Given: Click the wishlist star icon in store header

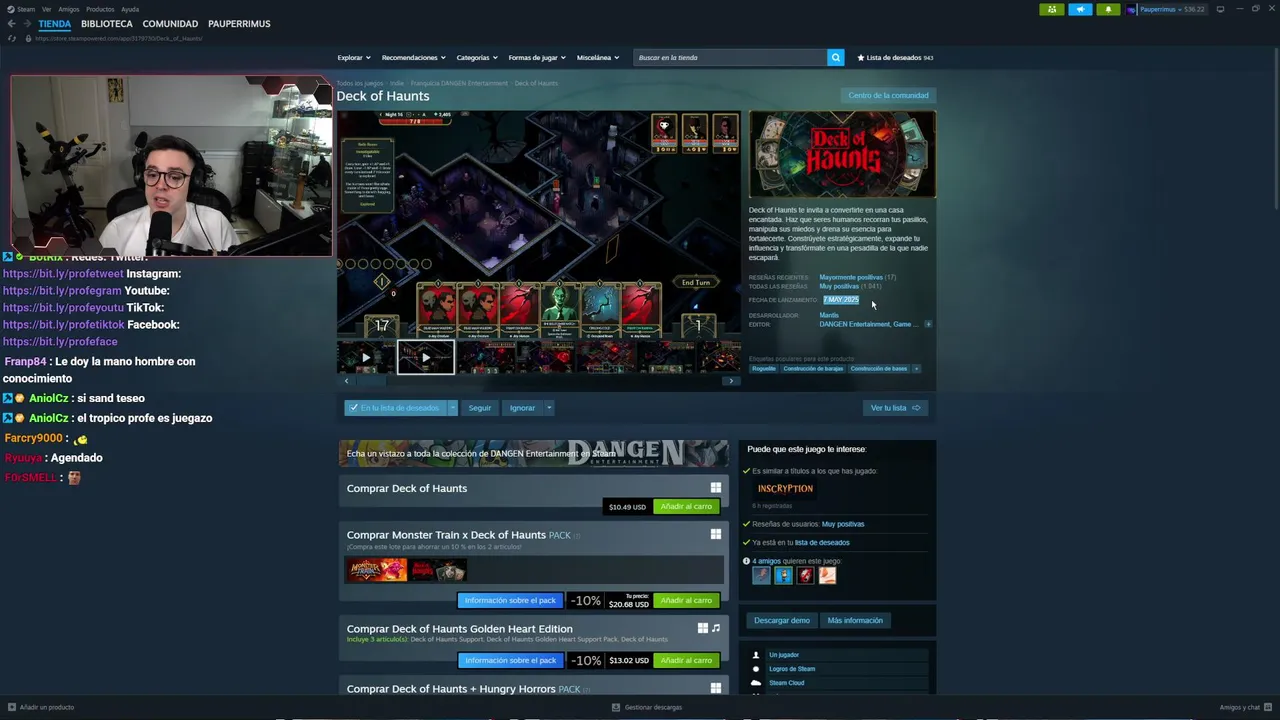Looking at the screenshot, I should (x=861, y=57).
